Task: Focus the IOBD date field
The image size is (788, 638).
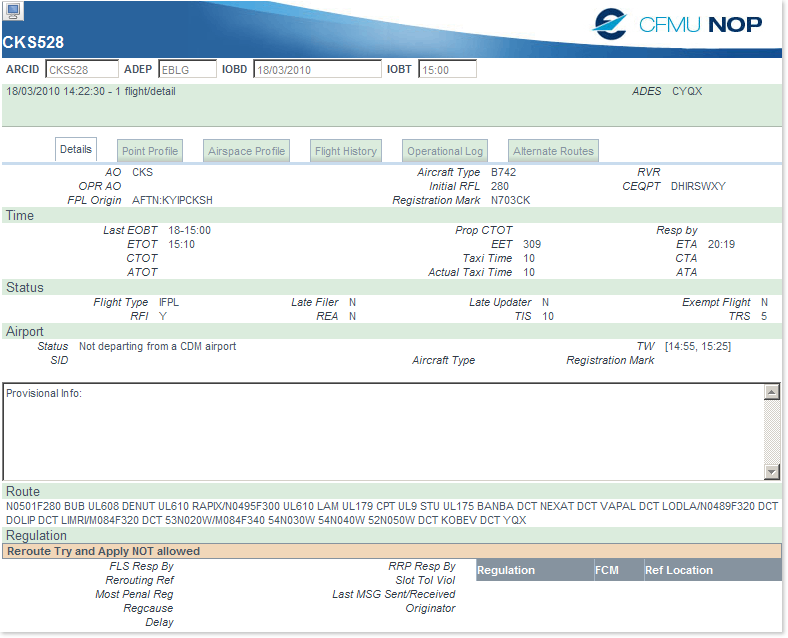Action: (317, 70)
